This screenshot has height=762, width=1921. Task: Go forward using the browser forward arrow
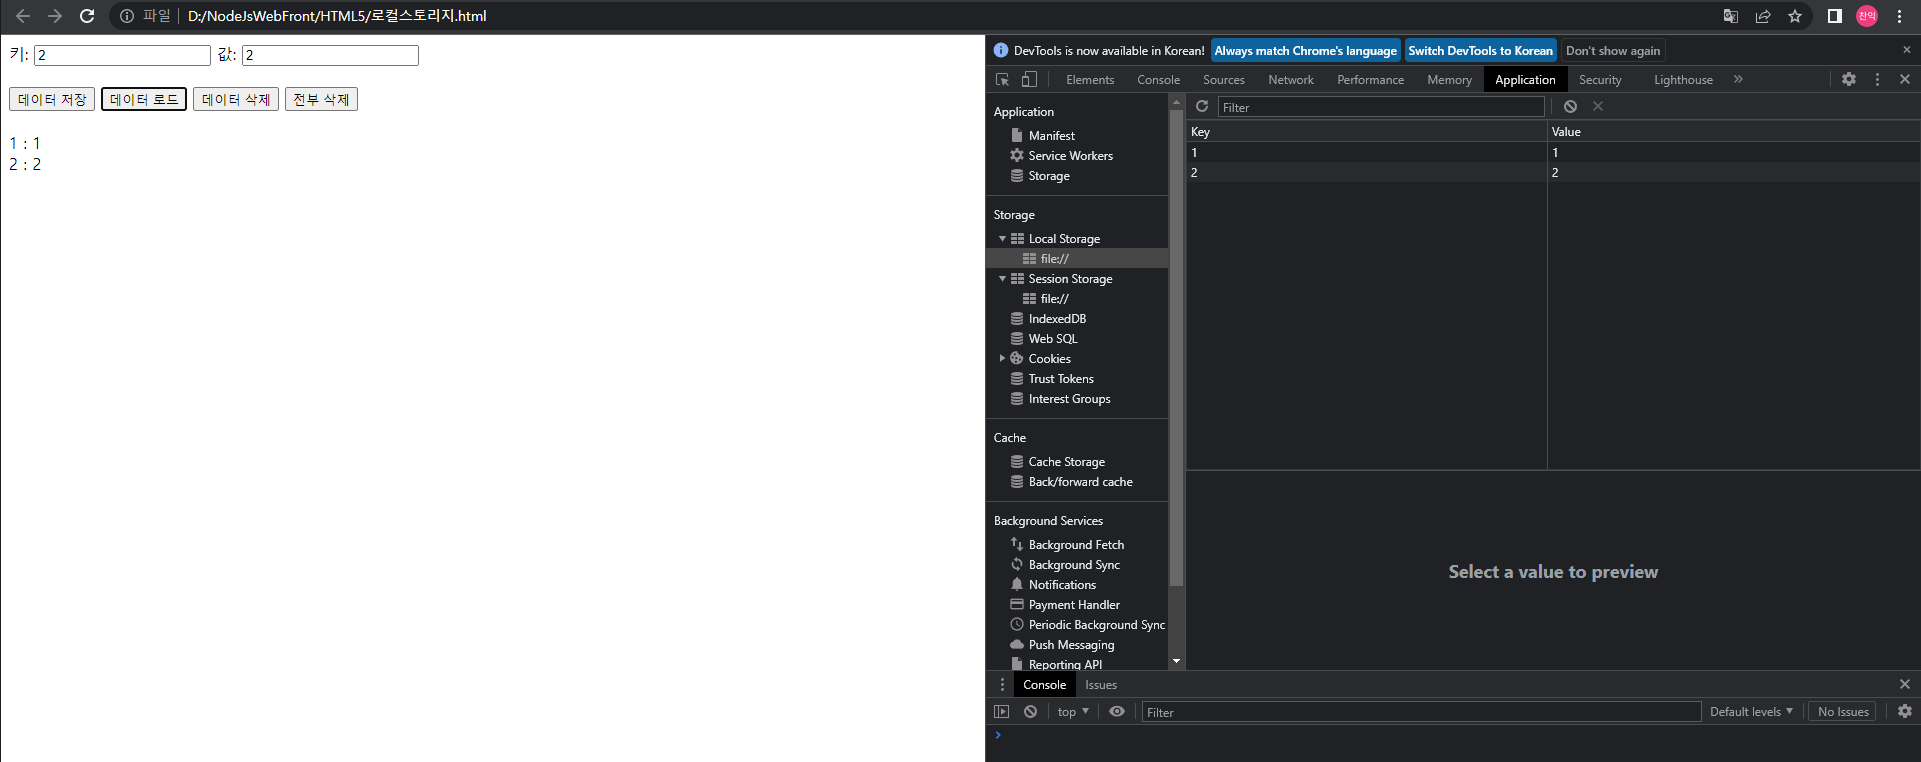coord(55,16)
